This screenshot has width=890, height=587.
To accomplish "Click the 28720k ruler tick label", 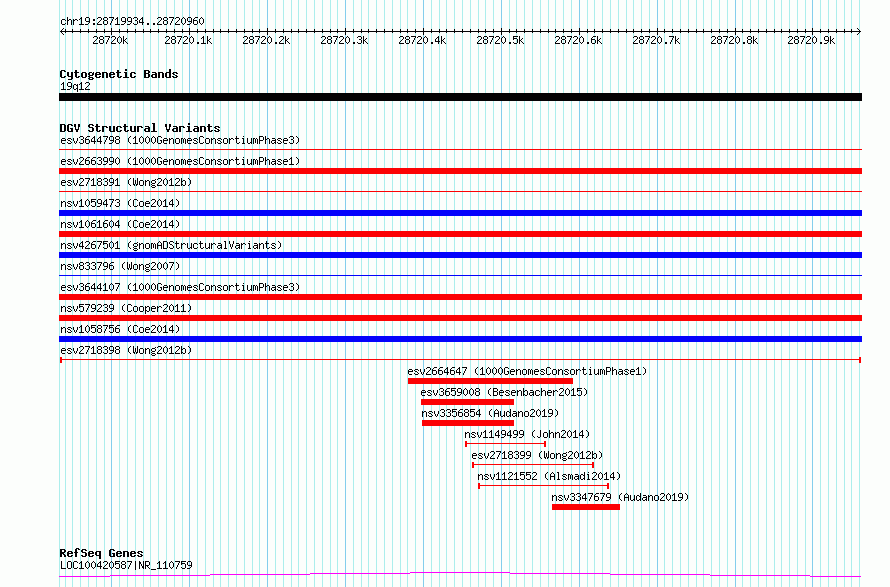I will 110,40.
